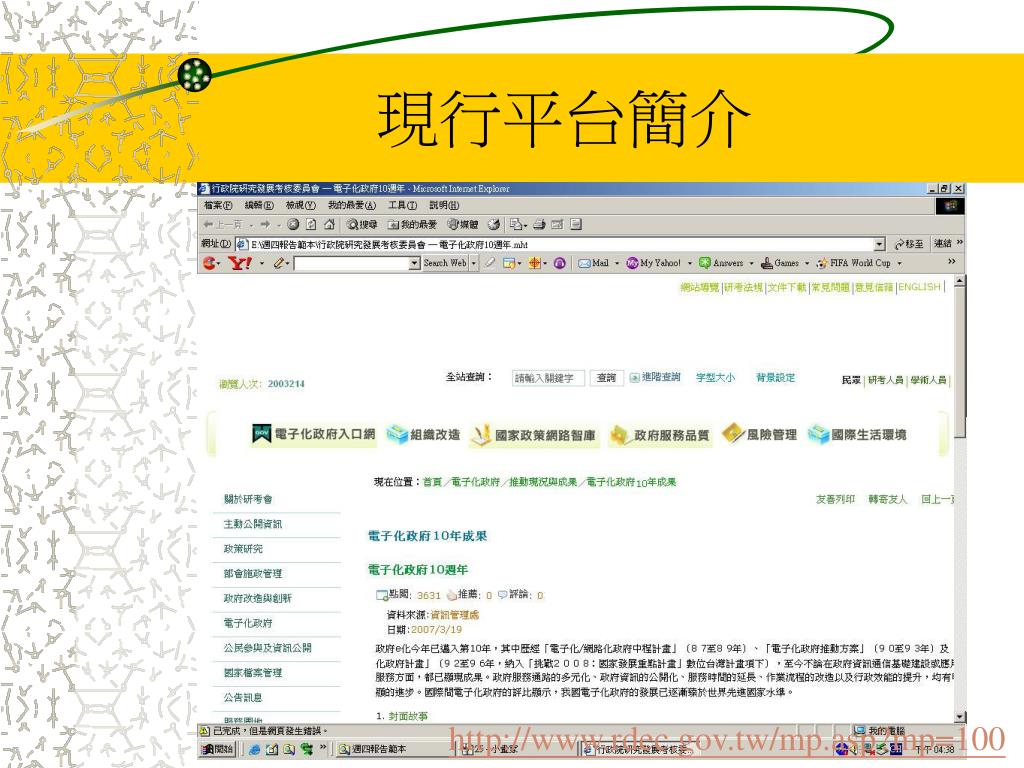
Task: Expand the Mail button dropdown arrow
Action: point(616,263)
